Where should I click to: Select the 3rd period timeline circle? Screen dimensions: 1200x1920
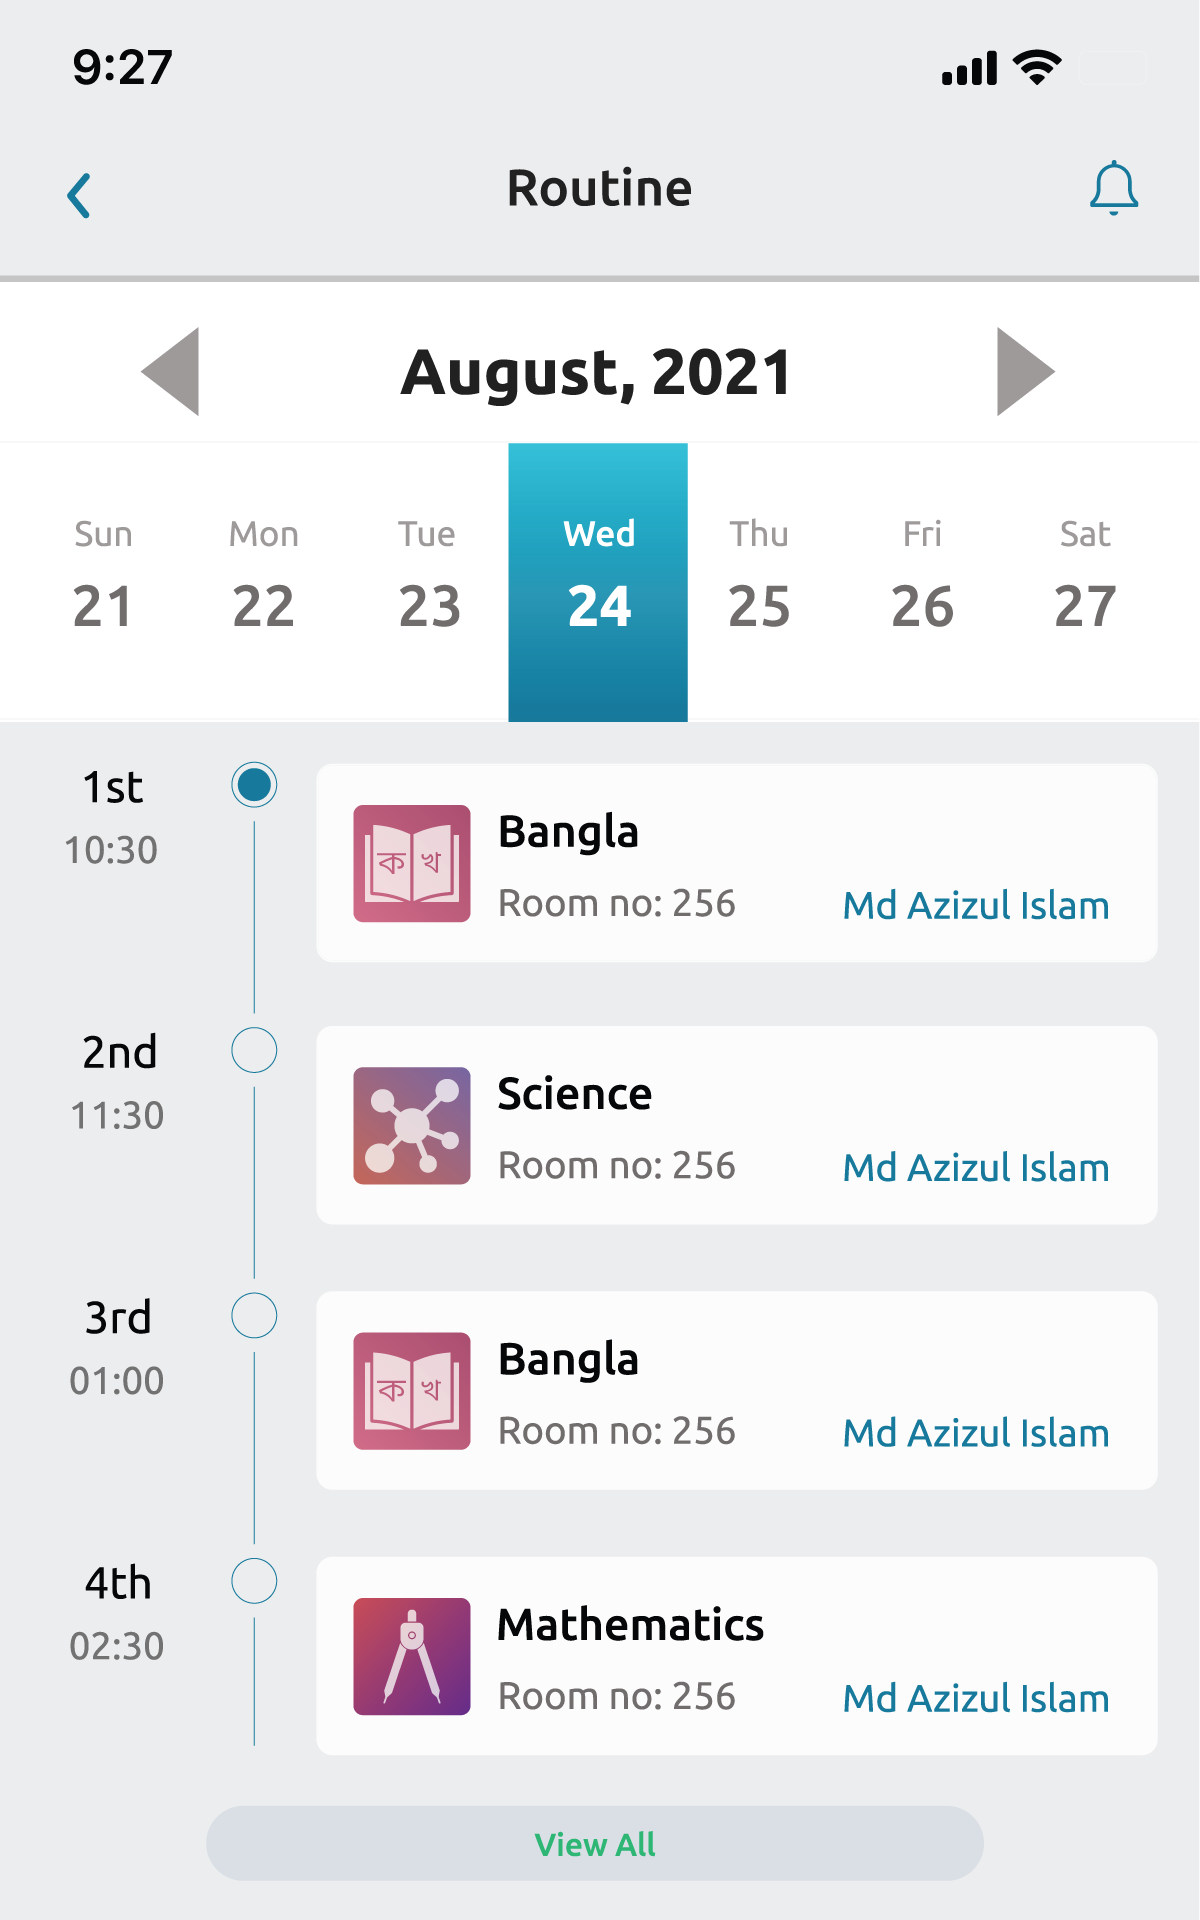[x=254, y=1315]
